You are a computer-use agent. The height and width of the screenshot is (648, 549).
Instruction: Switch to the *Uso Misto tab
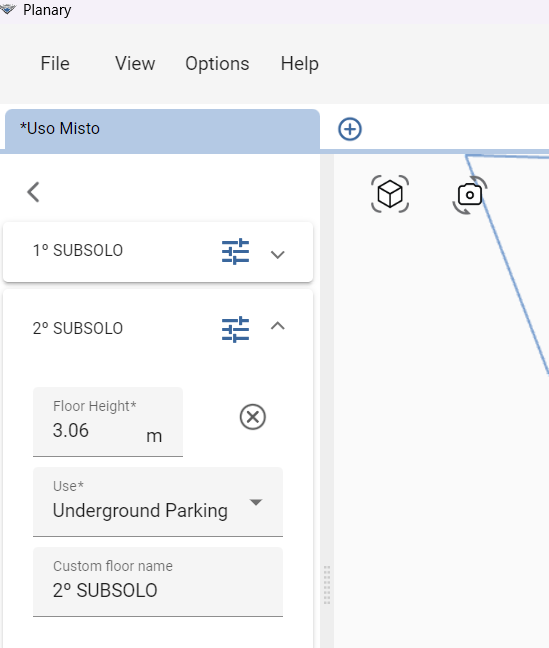click(162, 129)
